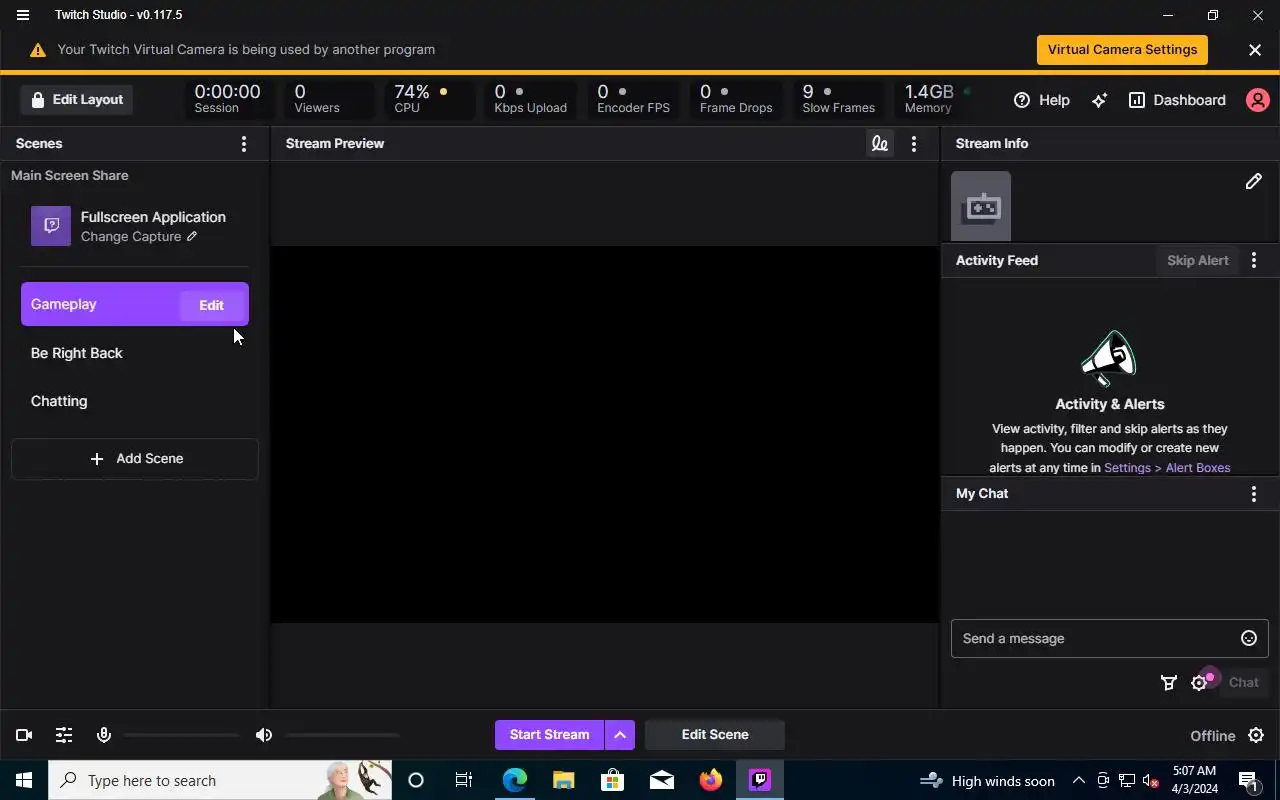Click the sparkle what's new icon
The image size is (1280, 800).
click(x=1099, y=100)
